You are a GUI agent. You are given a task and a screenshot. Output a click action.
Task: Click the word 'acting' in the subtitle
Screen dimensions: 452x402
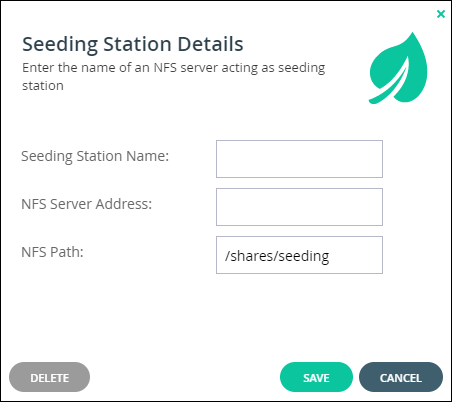coord(240,68)
